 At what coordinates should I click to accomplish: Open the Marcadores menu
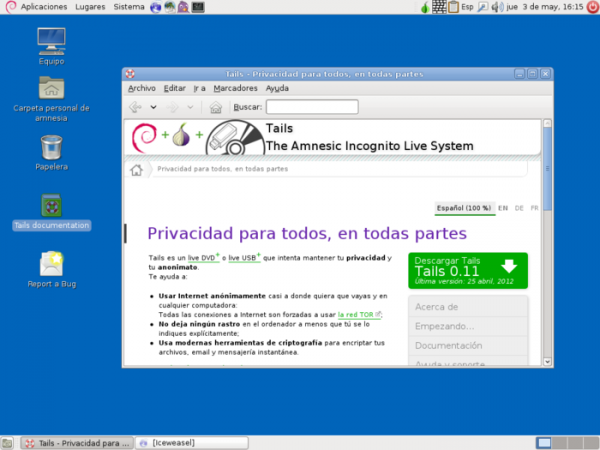[235, 89]
